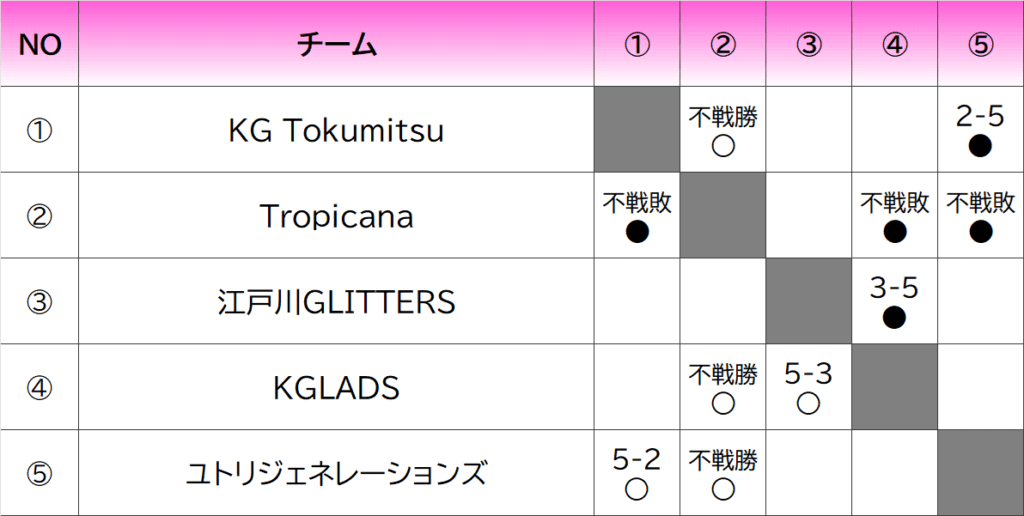The height and width of the screenshot is (516, 1024).
Task: Click the 江戸川GLITTERS team name
Action: [x=336, y=302]
